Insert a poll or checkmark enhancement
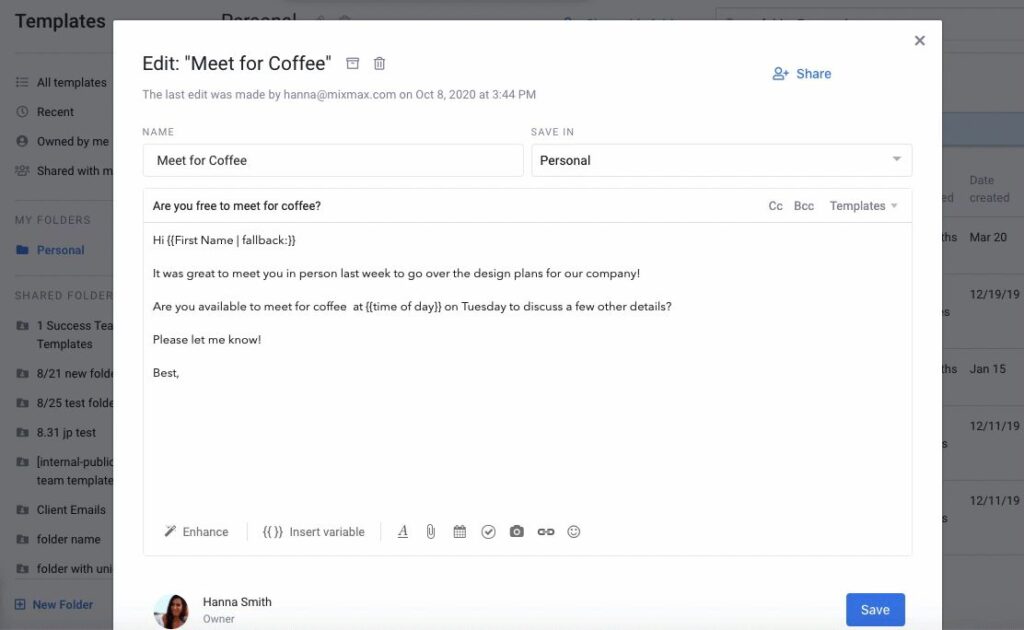The height and width of the screenshot is (630, 1024). point(488,532)
